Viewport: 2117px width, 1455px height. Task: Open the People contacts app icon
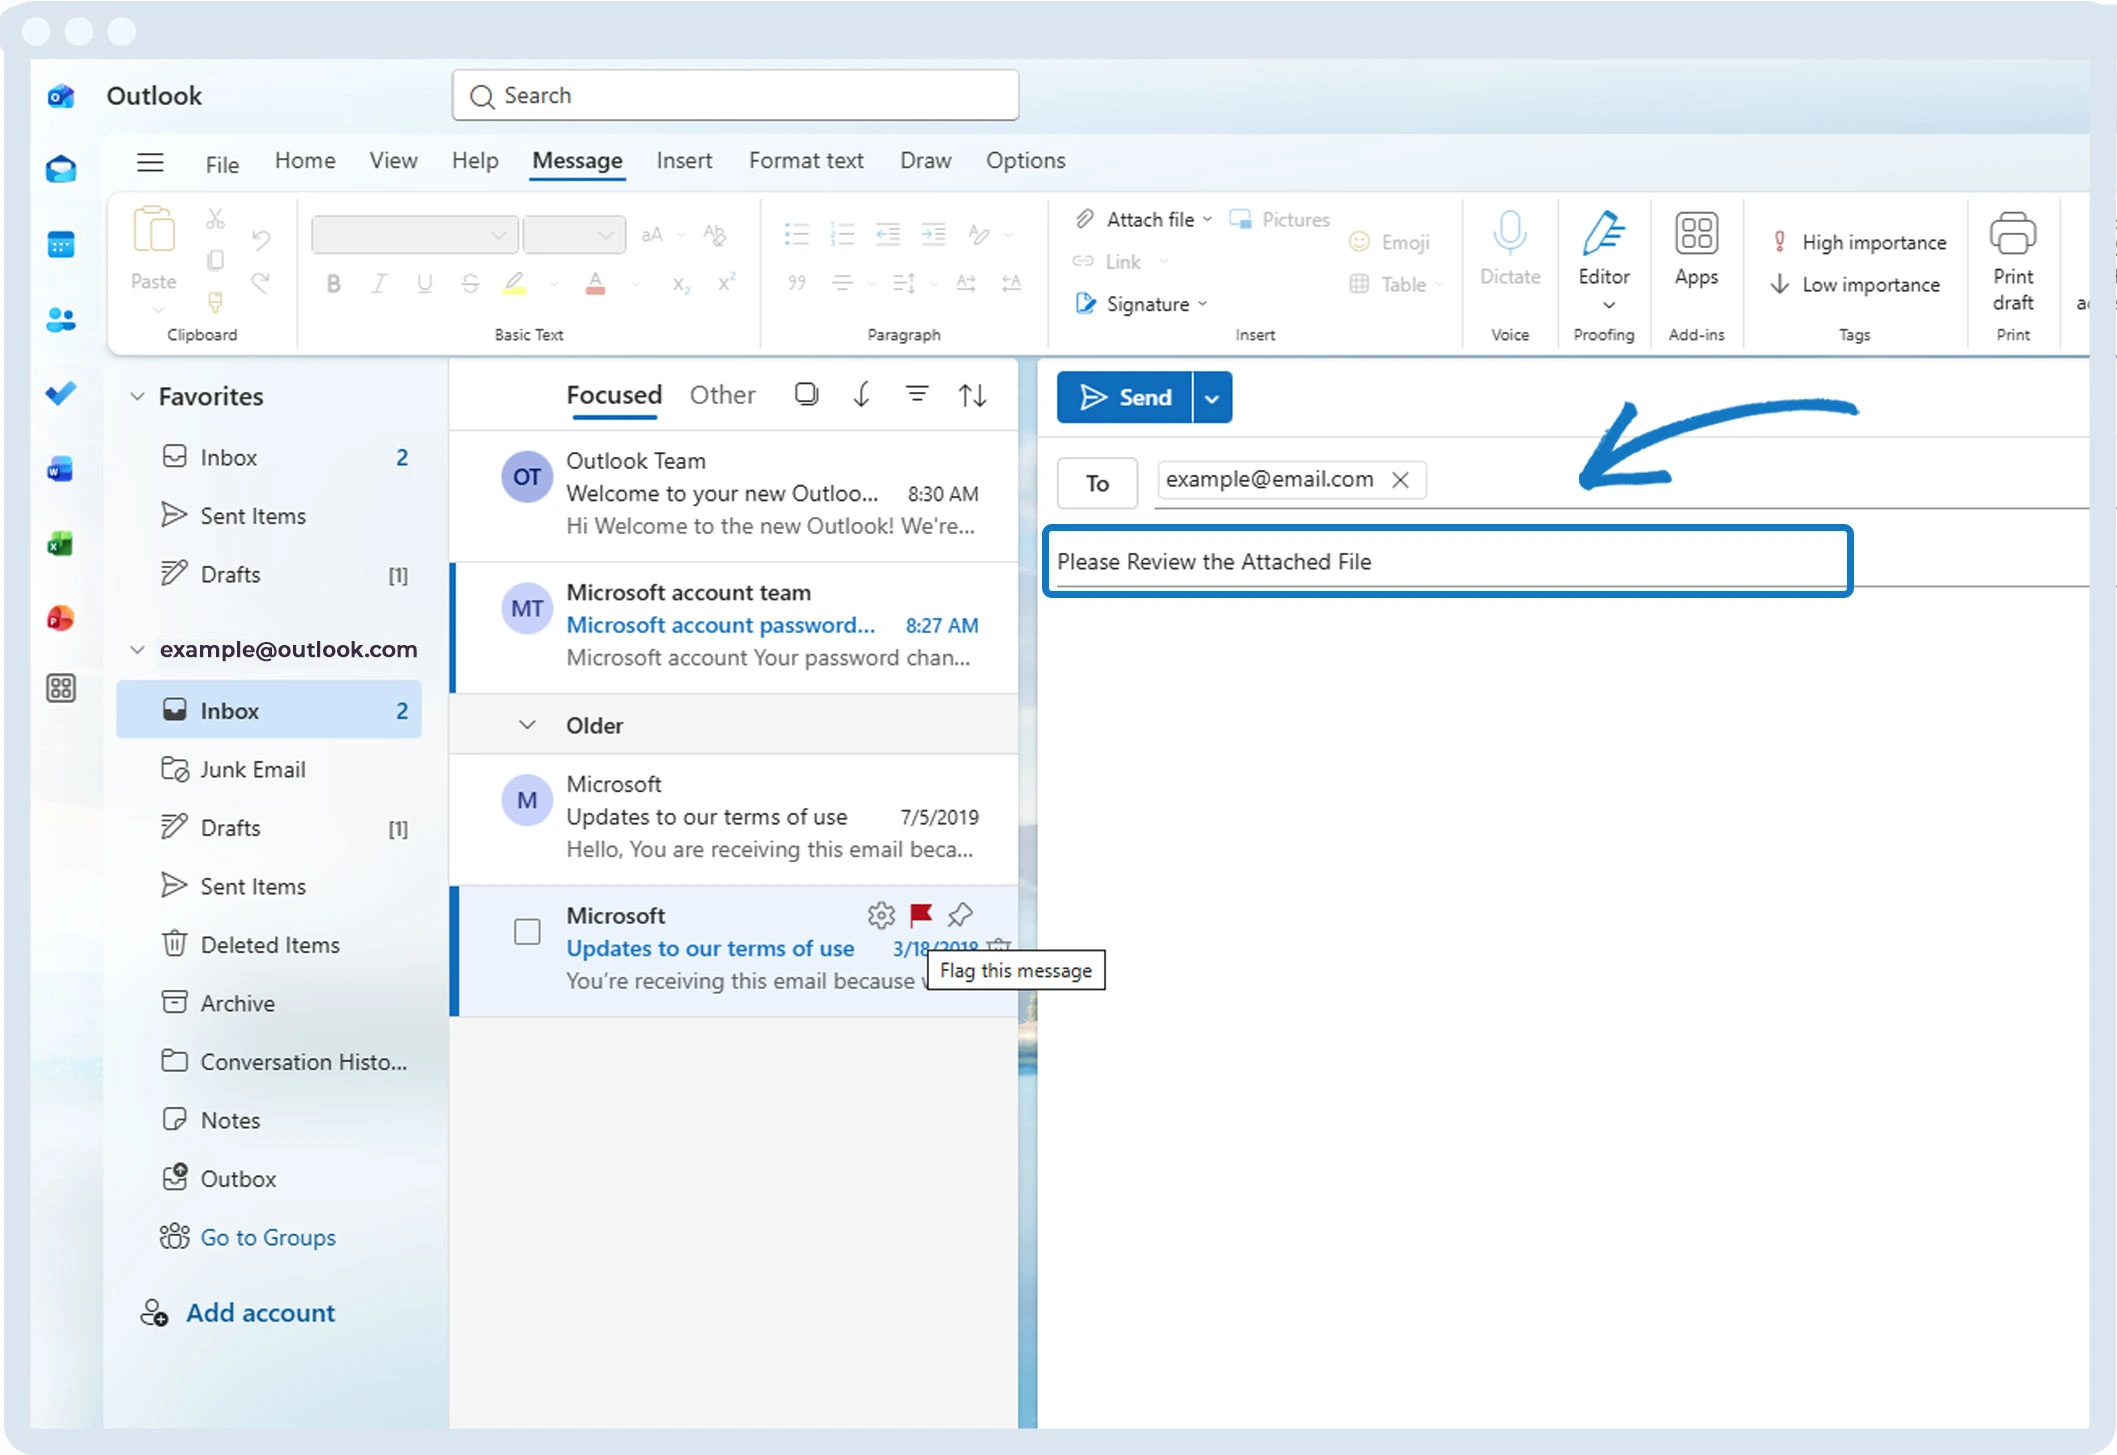[61, 320]
